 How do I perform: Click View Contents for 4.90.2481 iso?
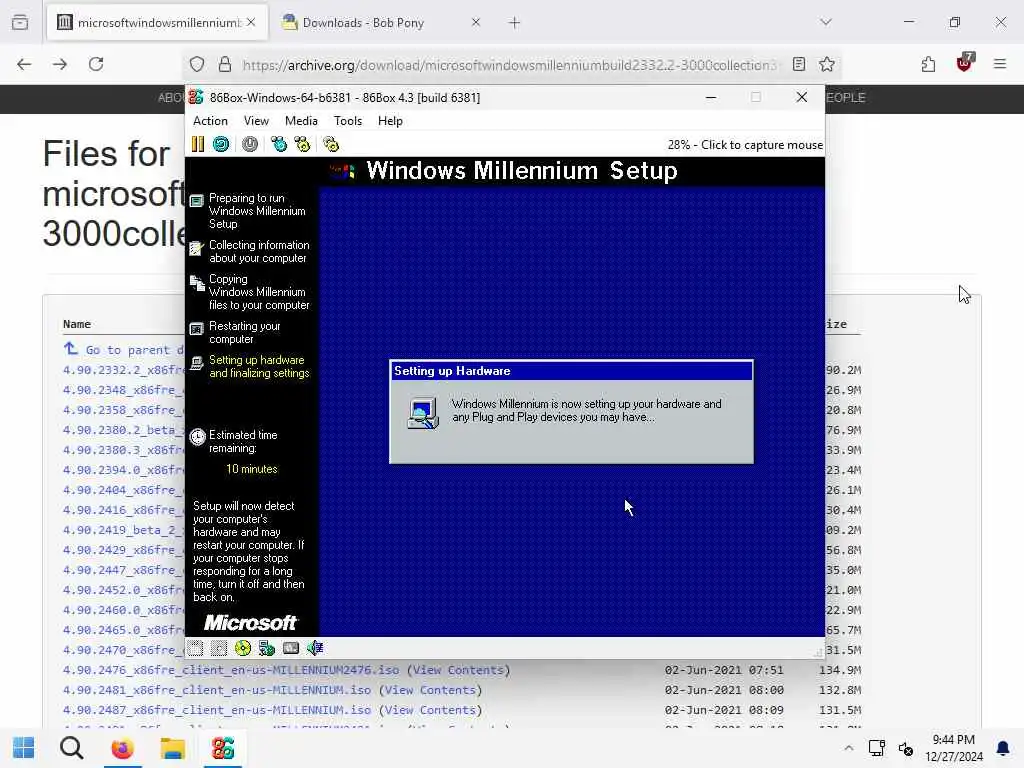click(x=430, y=690)
